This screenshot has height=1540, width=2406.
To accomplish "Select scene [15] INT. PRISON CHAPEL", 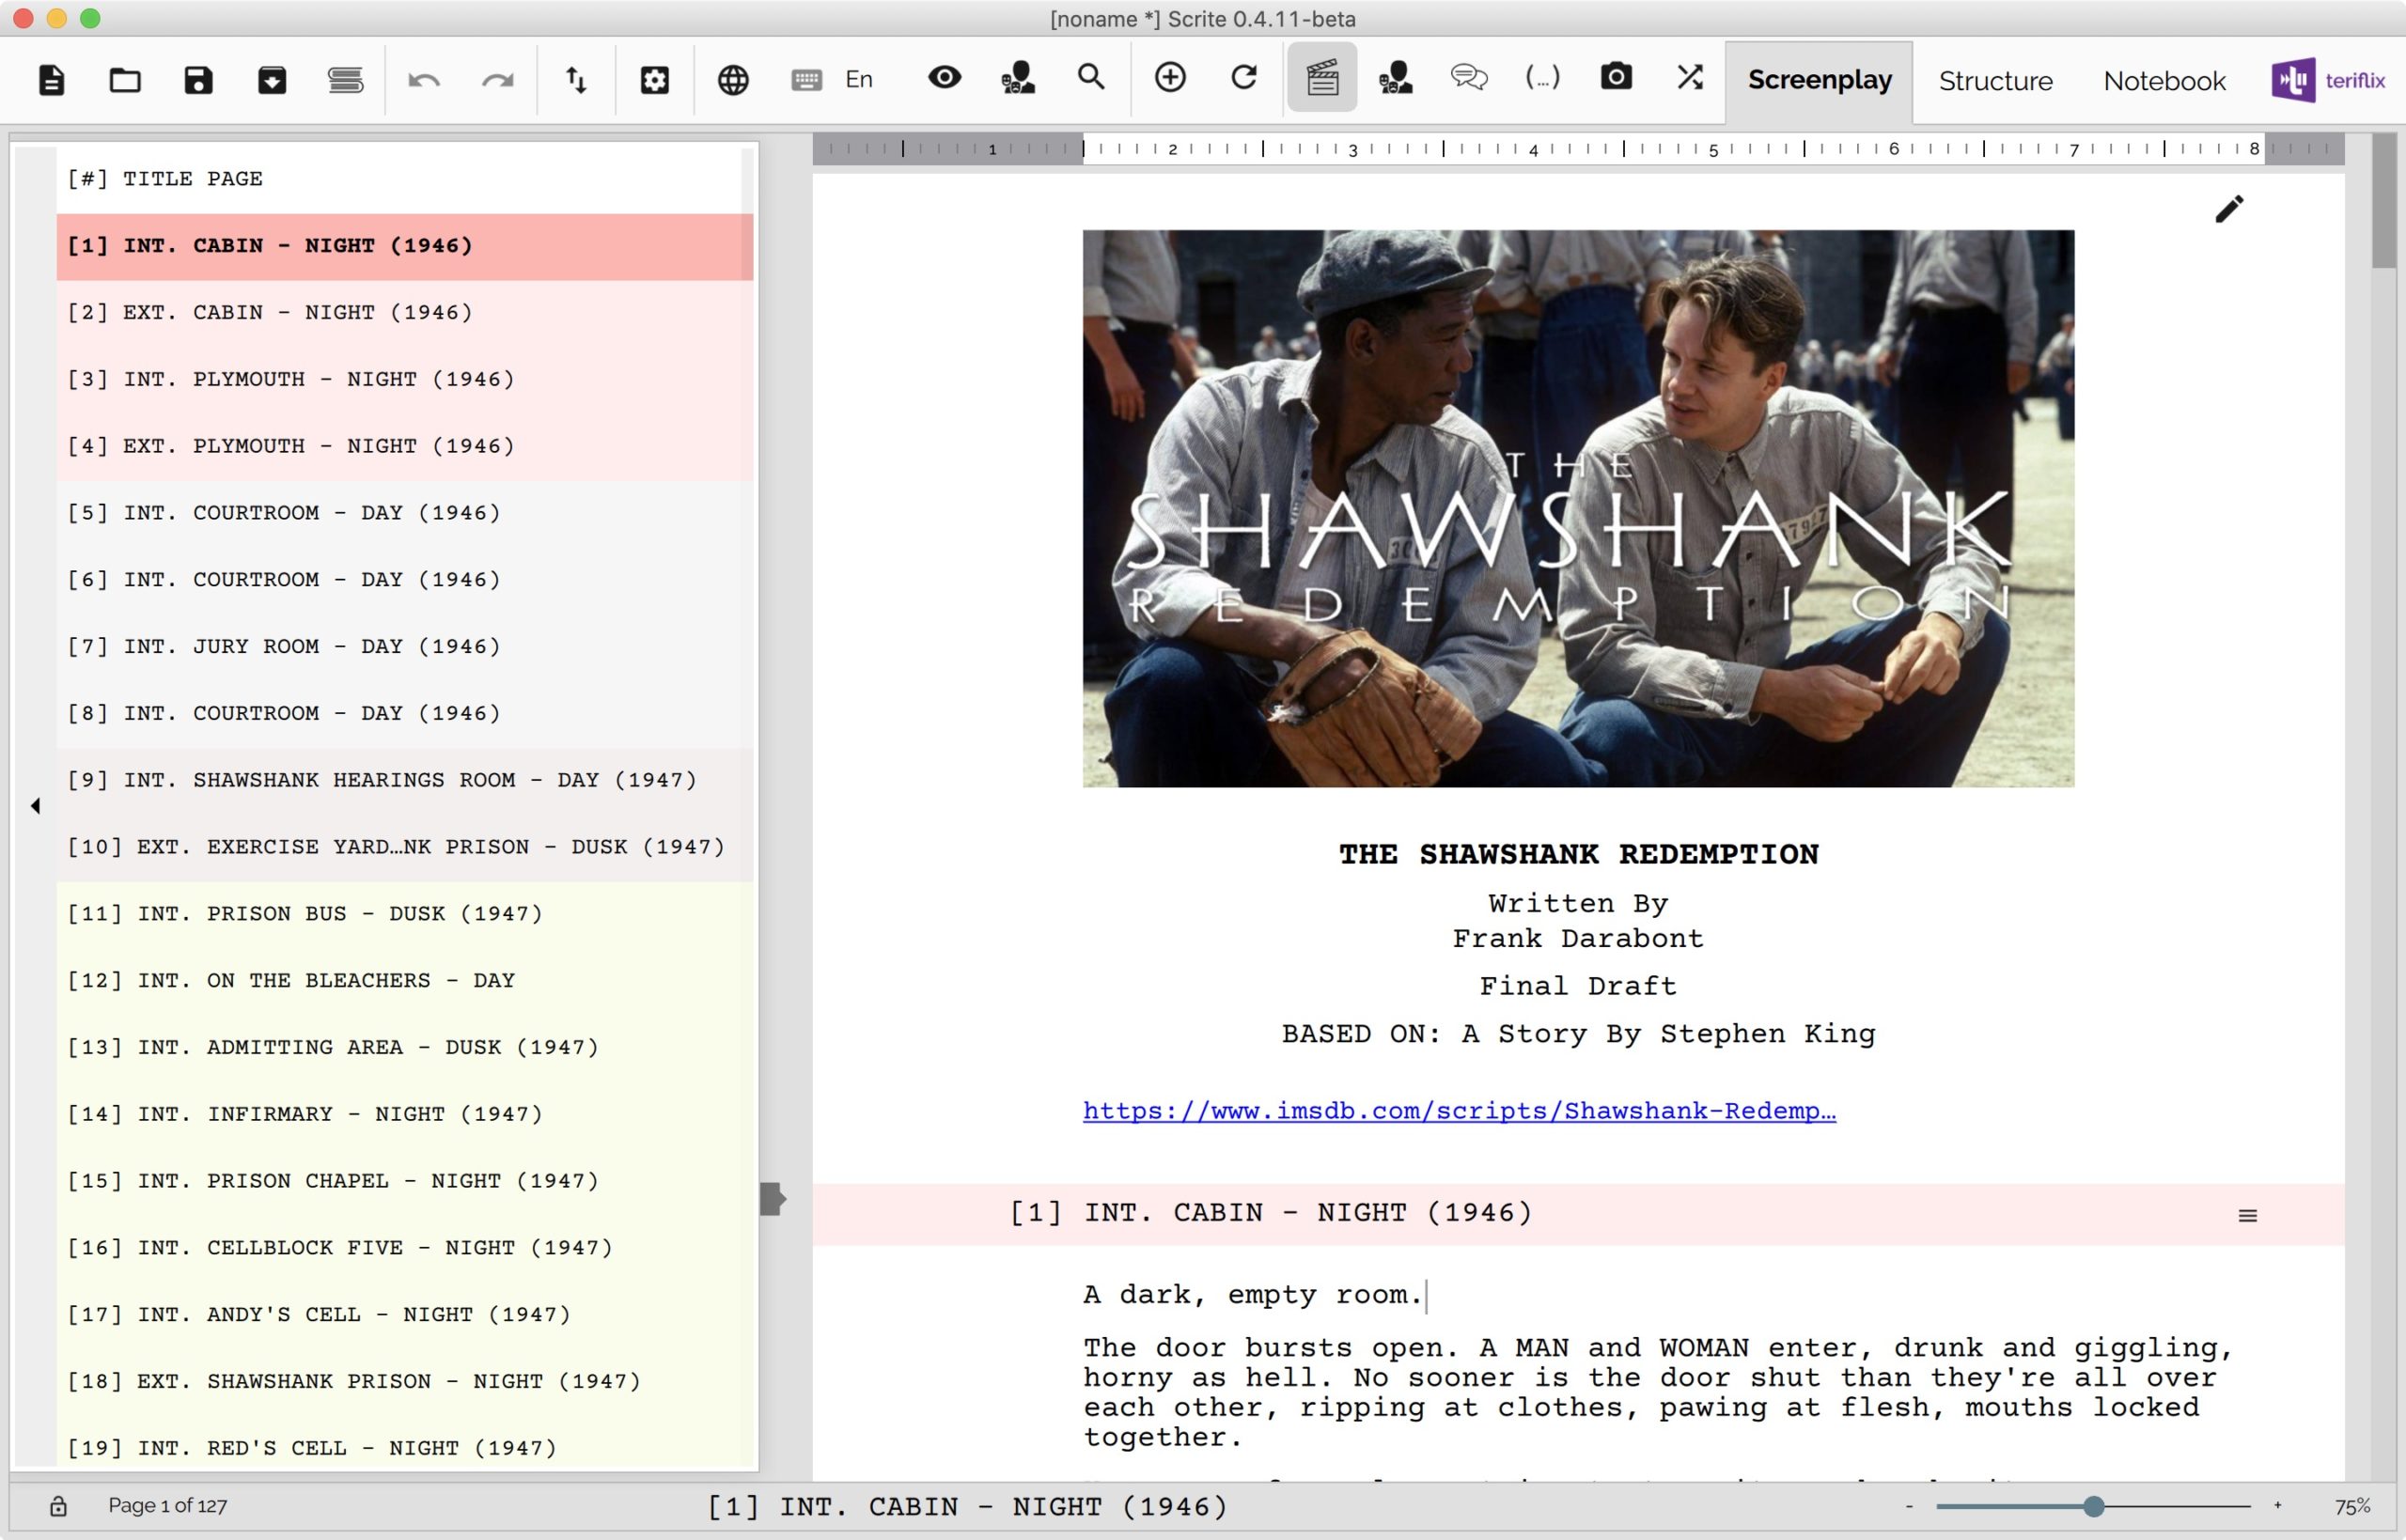I will coord(405,1182).
